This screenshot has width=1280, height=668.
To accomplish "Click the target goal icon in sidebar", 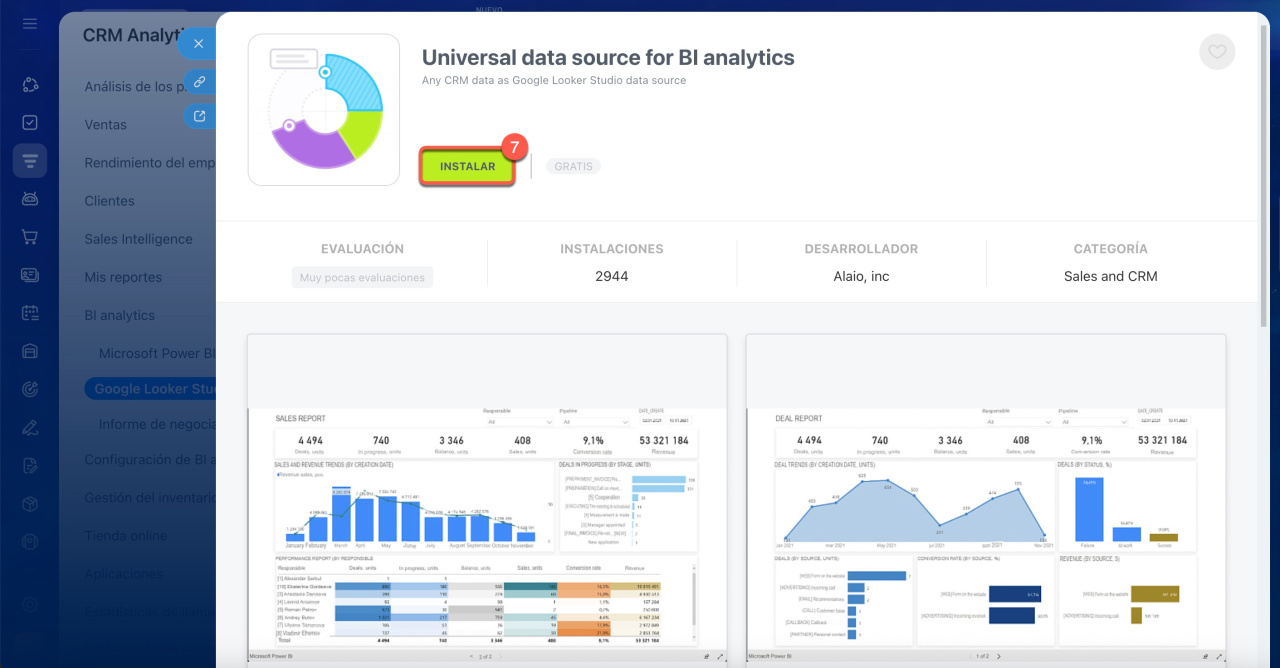I will 30,389.
